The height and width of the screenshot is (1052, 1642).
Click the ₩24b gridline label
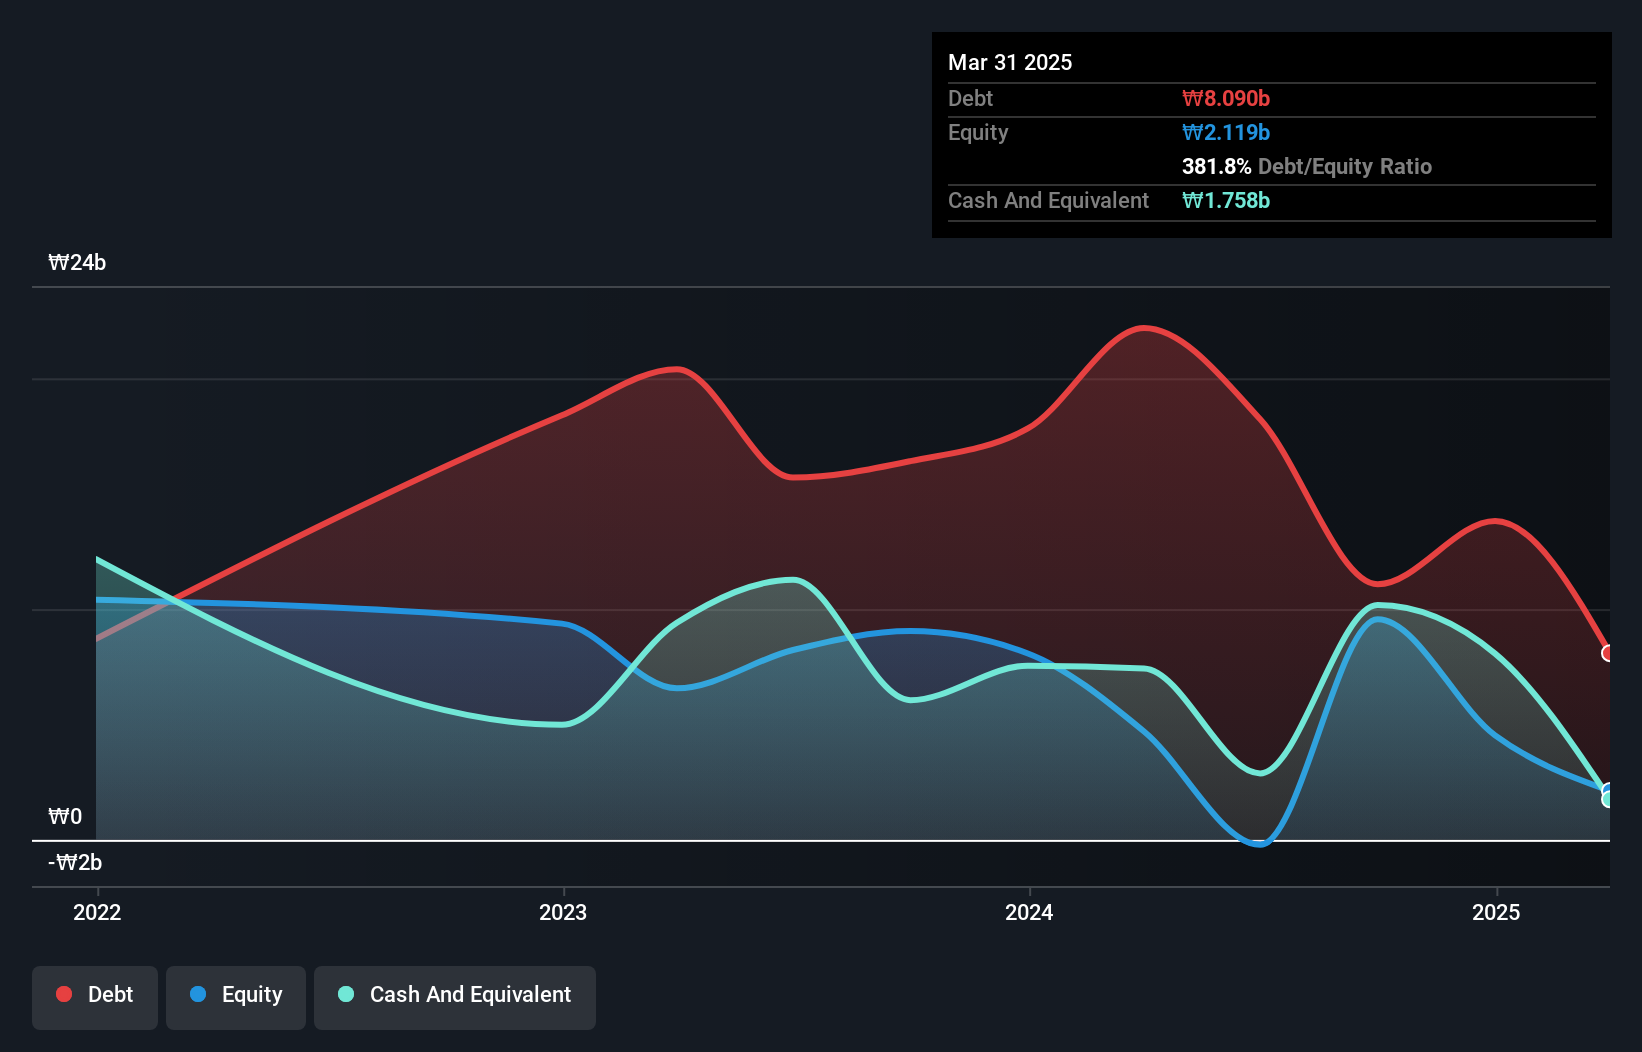pos(77,262)
